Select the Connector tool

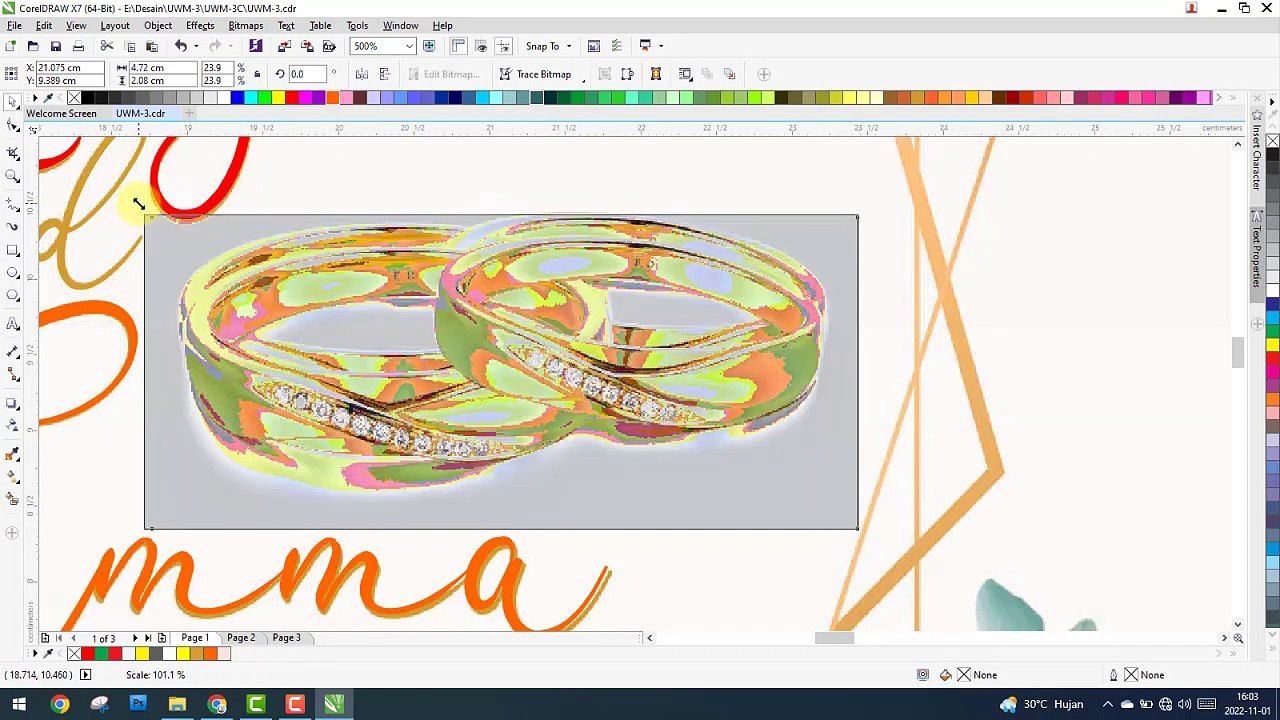[x=13, y=375]
